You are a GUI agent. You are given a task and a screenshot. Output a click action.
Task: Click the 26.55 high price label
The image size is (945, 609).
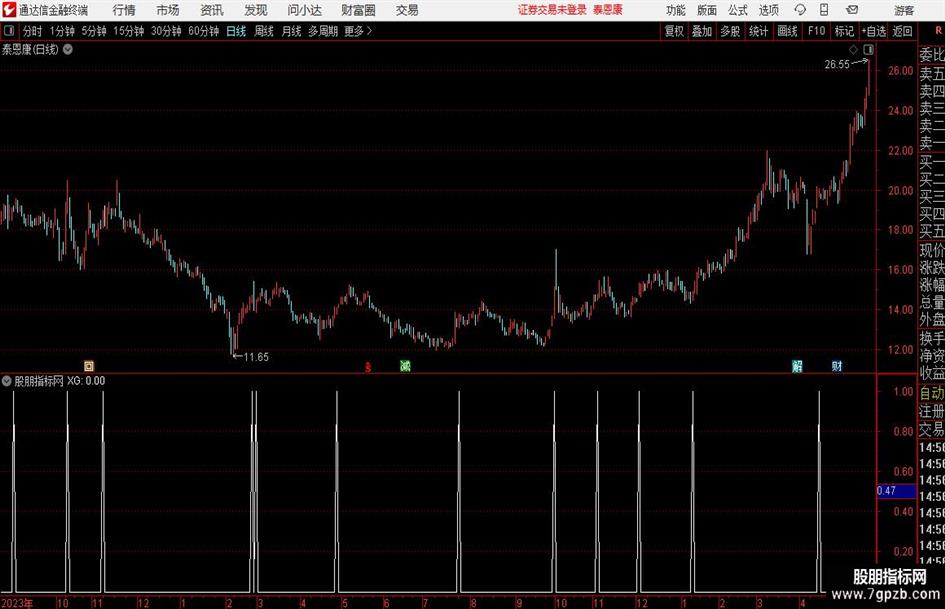(x=837, y=64)
